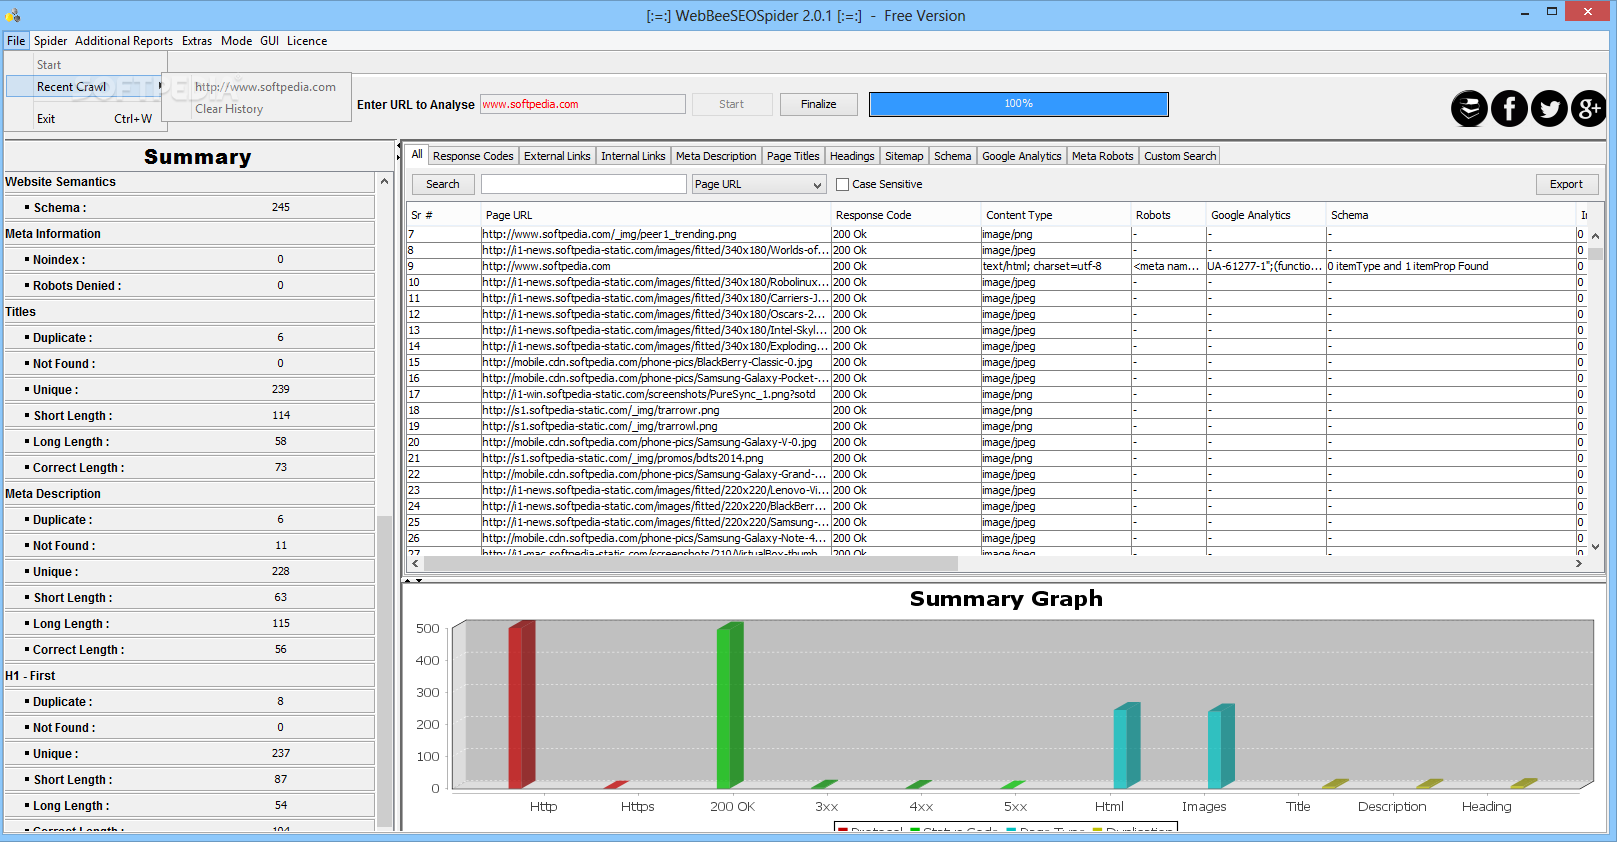Click the Noindex summary row
The height and width of the screenshot is (842, 1617).
click(190, 260)
